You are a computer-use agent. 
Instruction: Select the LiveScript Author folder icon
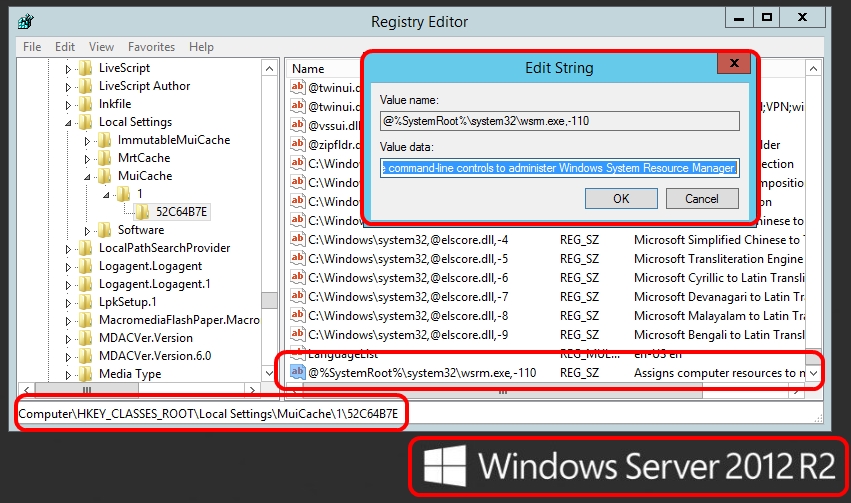(x=86, y=86)
